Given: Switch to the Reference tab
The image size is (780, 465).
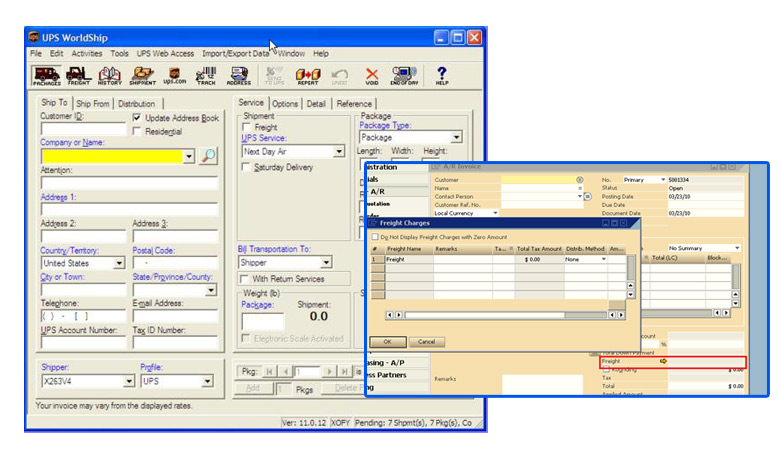Looking at the screenshot, I should pyautogui.click(x=354, y=103).
